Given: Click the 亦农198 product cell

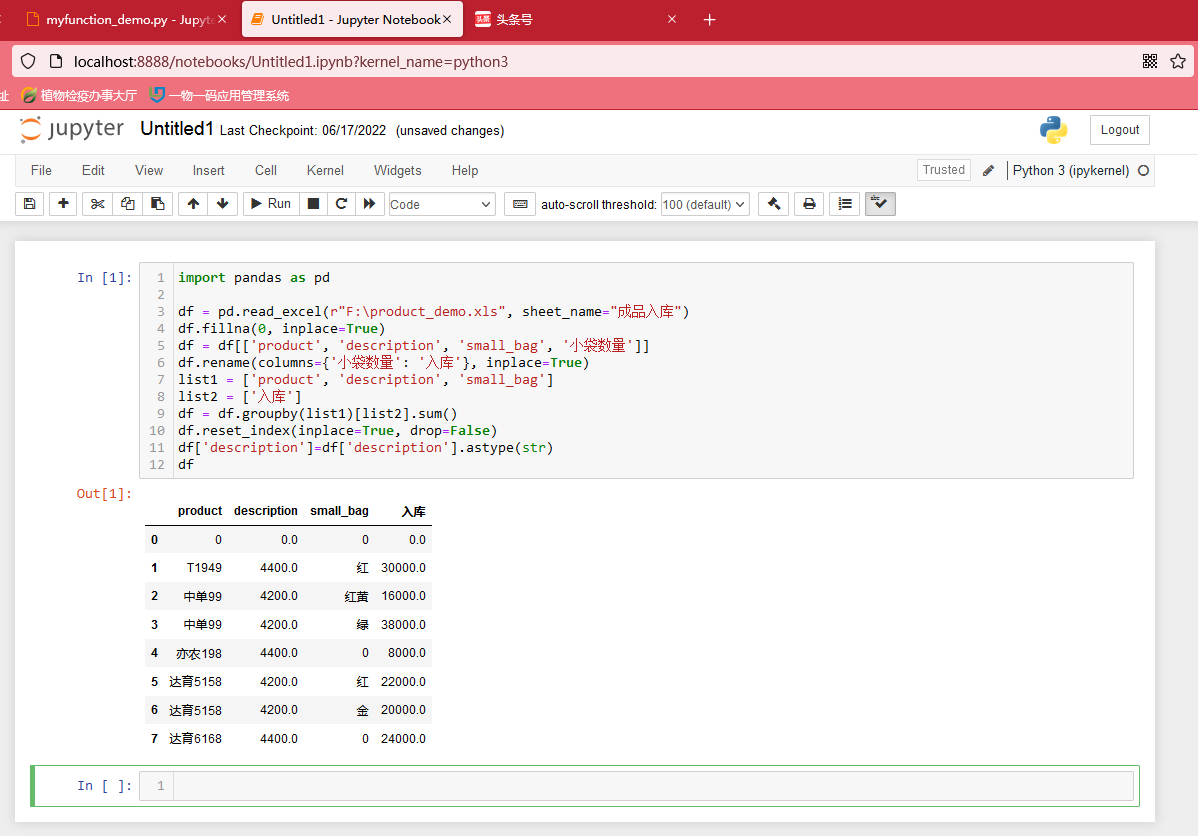Looking at the screenshot, I should click(199, 653).
